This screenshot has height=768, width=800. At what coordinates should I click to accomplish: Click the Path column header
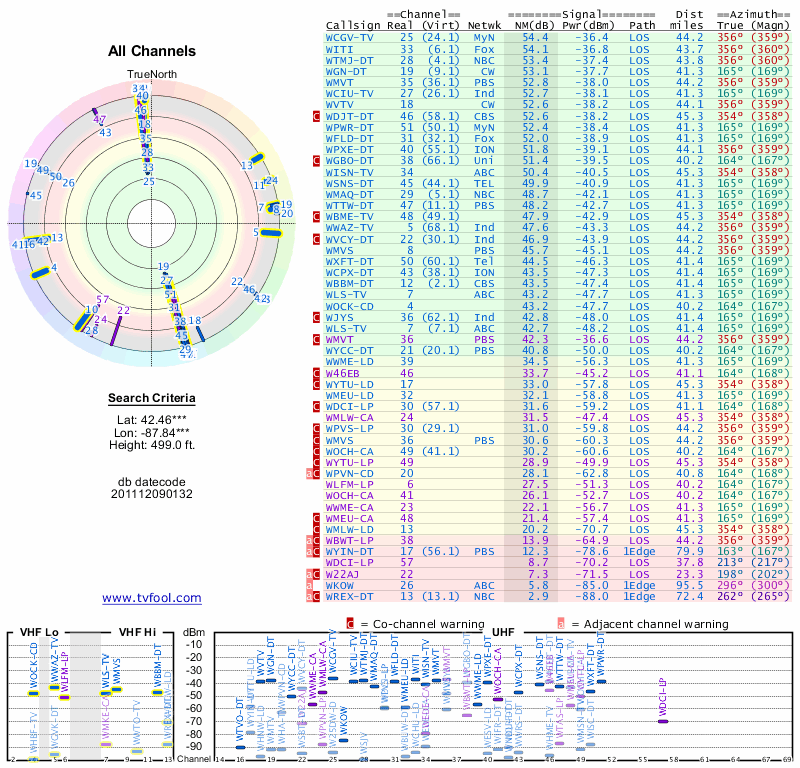tap(642, 26)
